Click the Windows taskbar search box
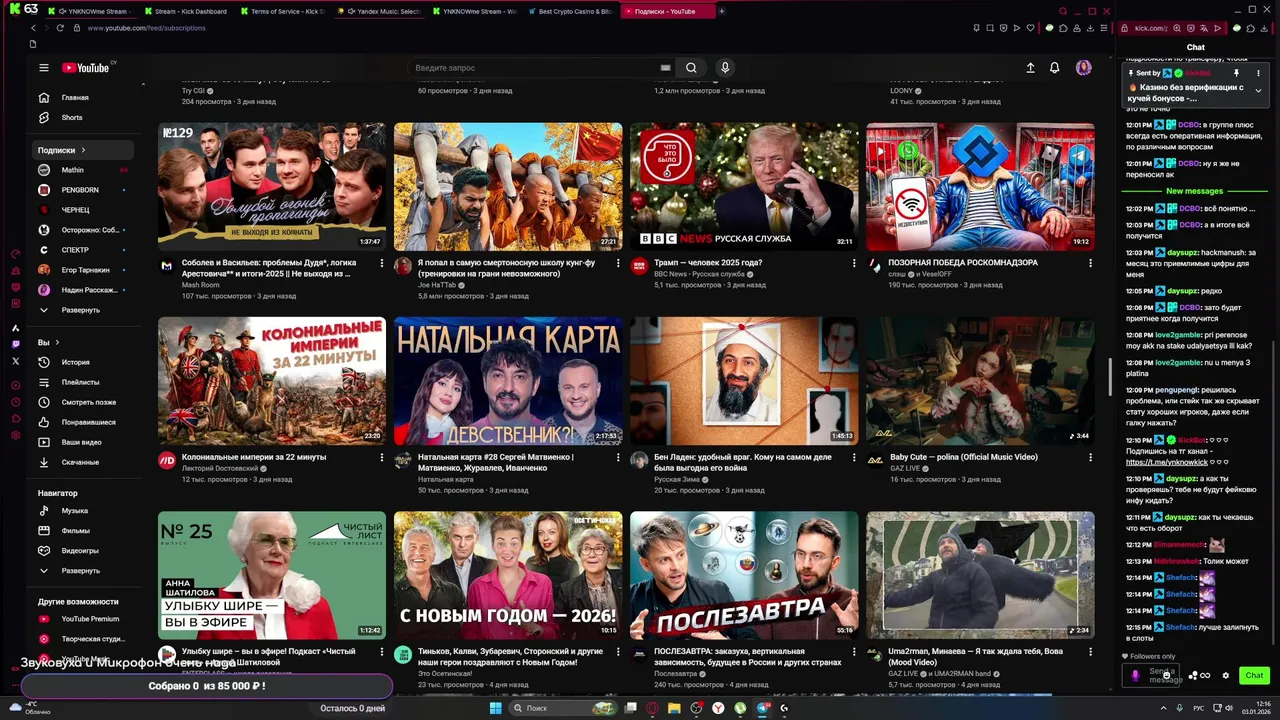This screenshot has width=1280, height=720. point(563,708)
